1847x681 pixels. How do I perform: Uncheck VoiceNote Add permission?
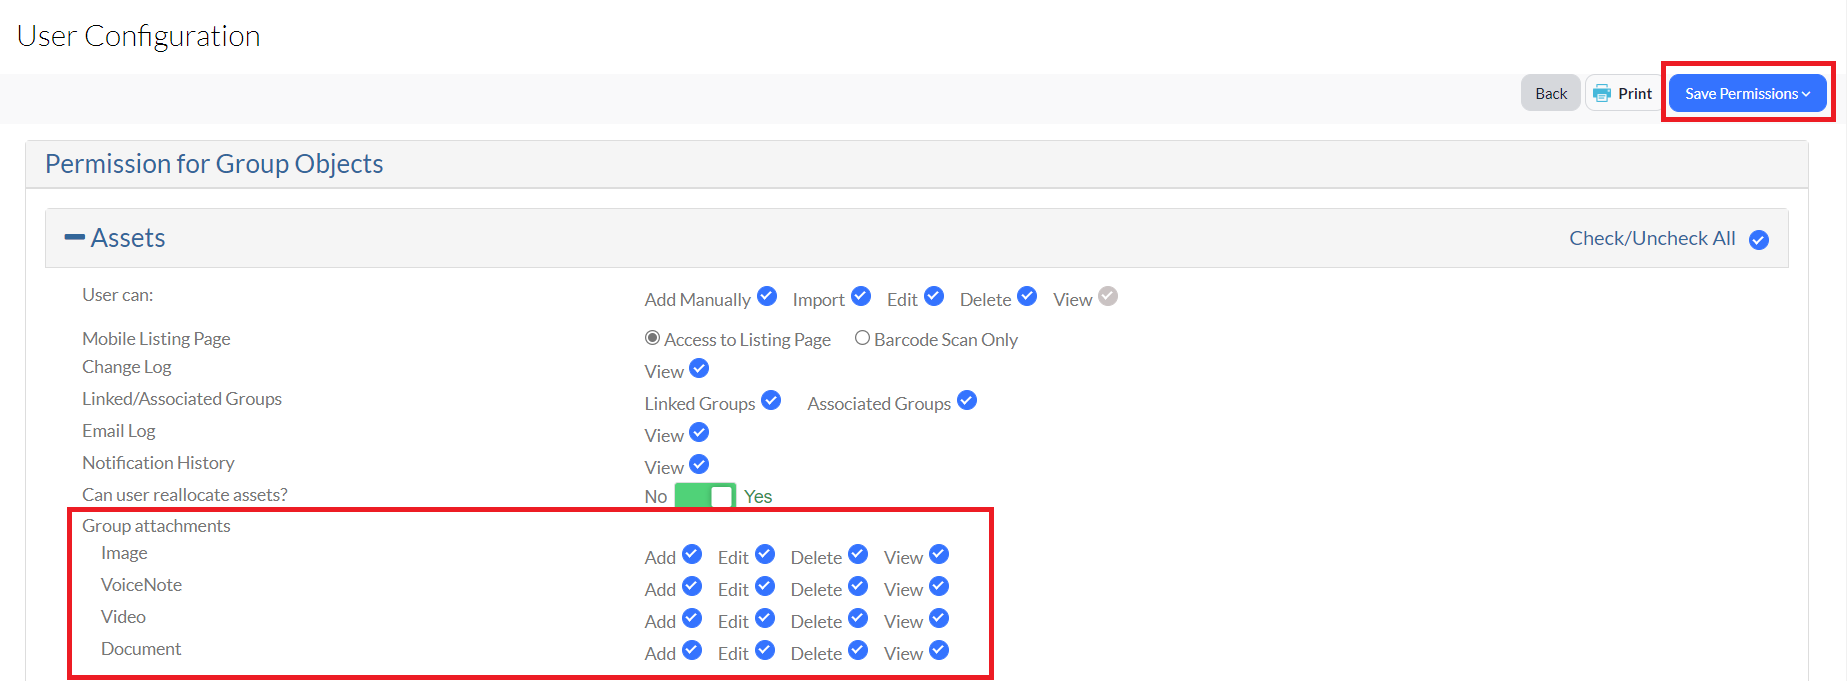[692, 586]
